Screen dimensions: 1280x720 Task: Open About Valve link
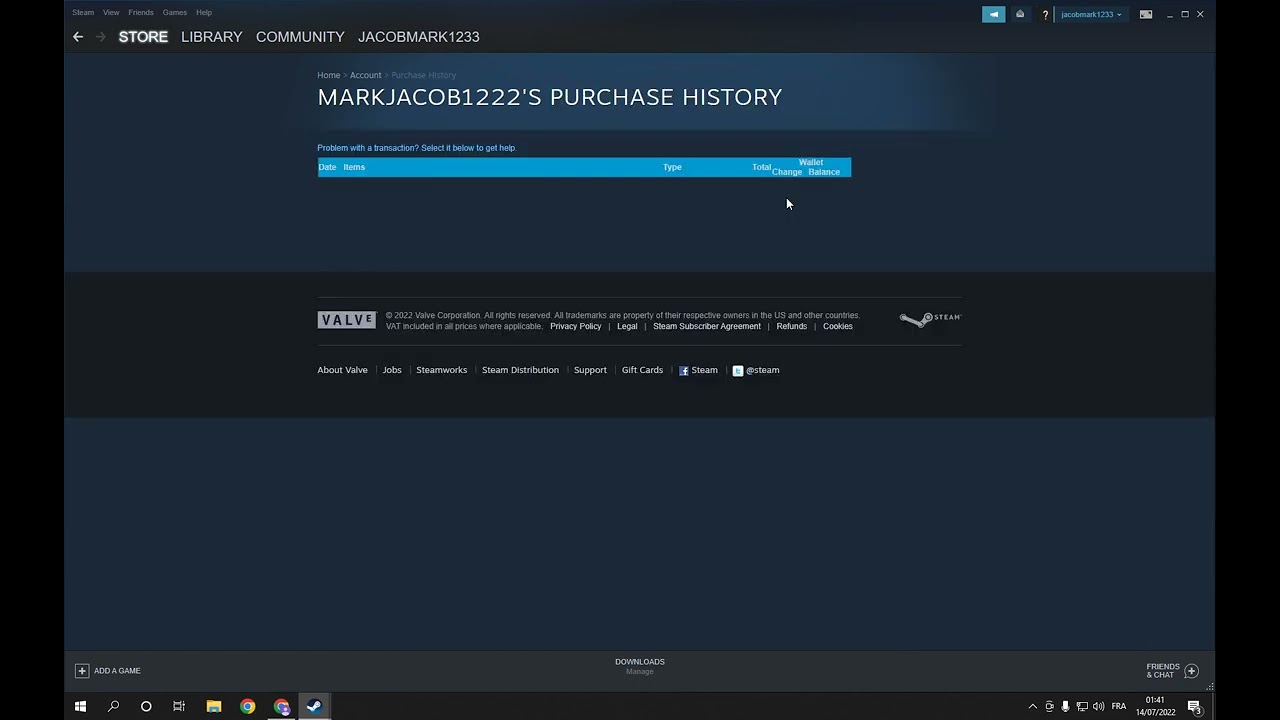coord(343,370)
